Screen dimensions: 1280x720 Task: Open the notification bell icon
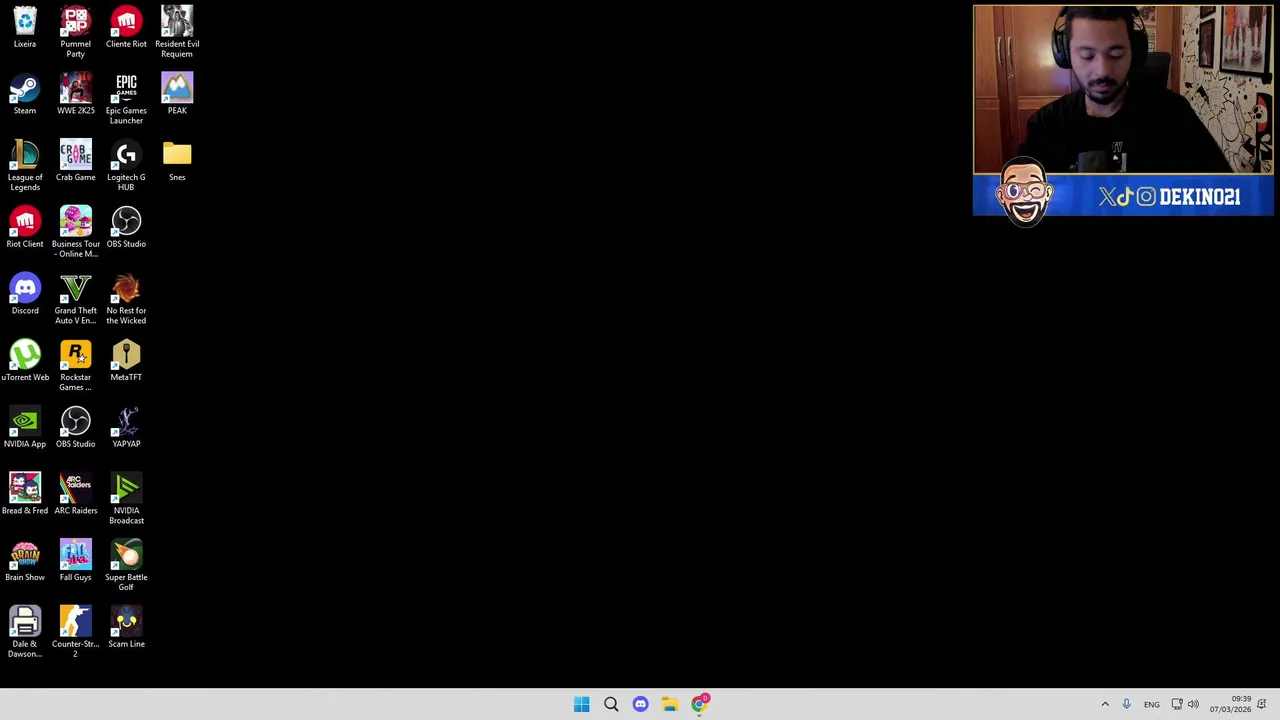point(1262,704)
